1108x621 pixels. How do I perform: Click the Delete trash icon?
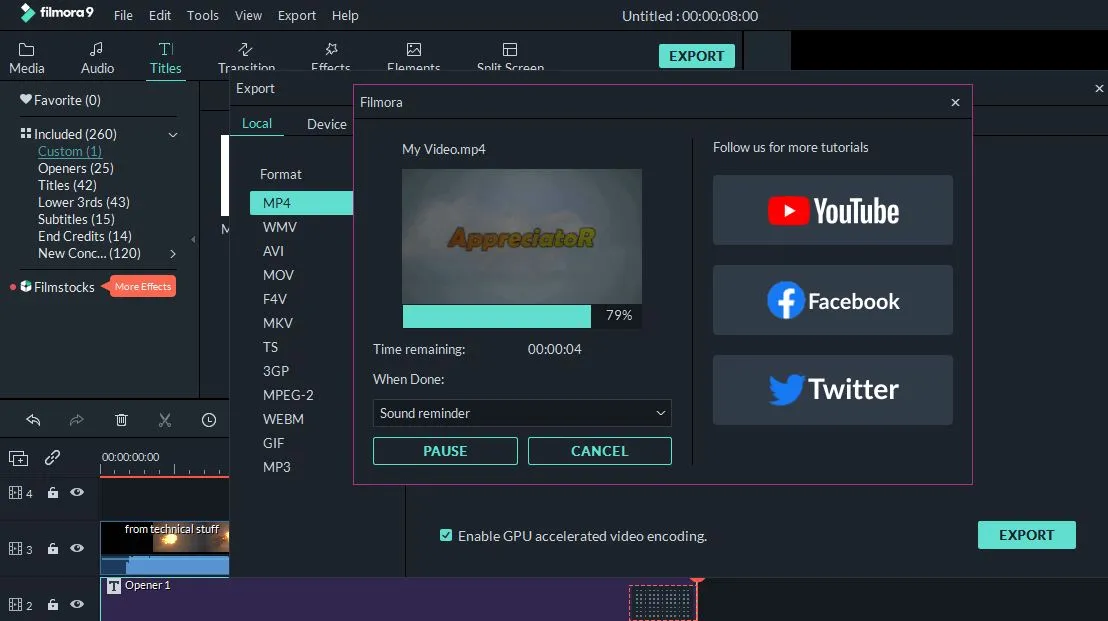click(121, 420)
